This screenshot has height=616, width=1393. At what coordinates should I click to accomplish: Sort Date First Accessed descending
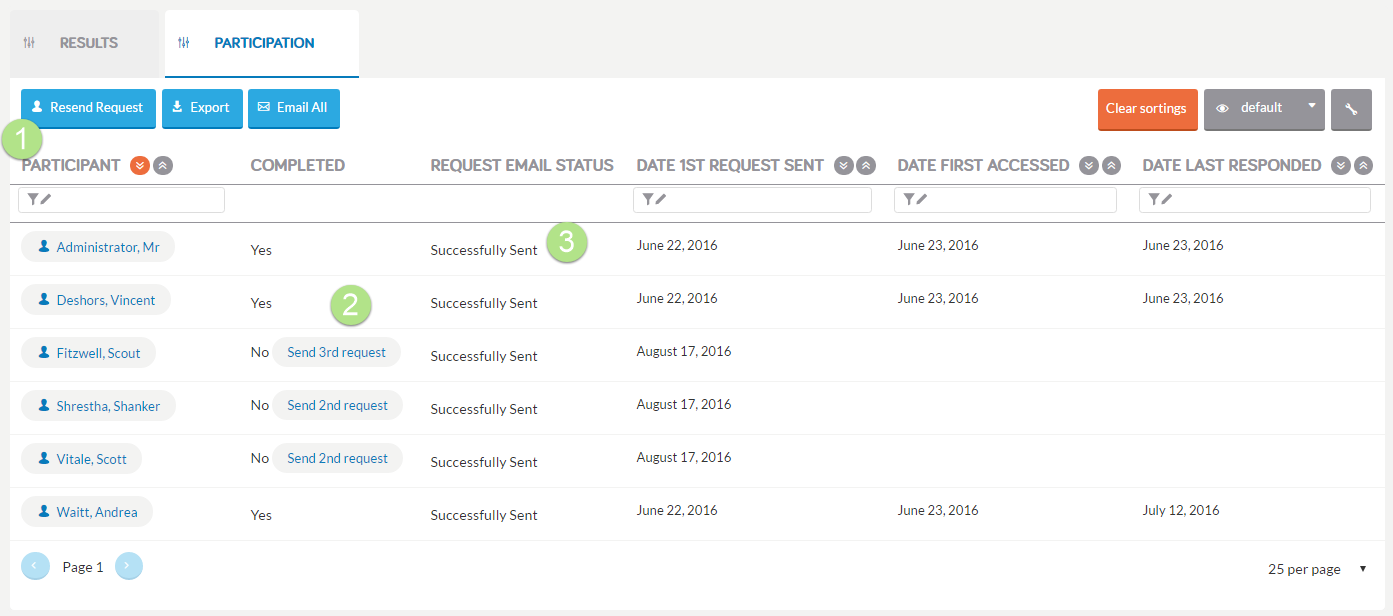[x=1089, y=165]
